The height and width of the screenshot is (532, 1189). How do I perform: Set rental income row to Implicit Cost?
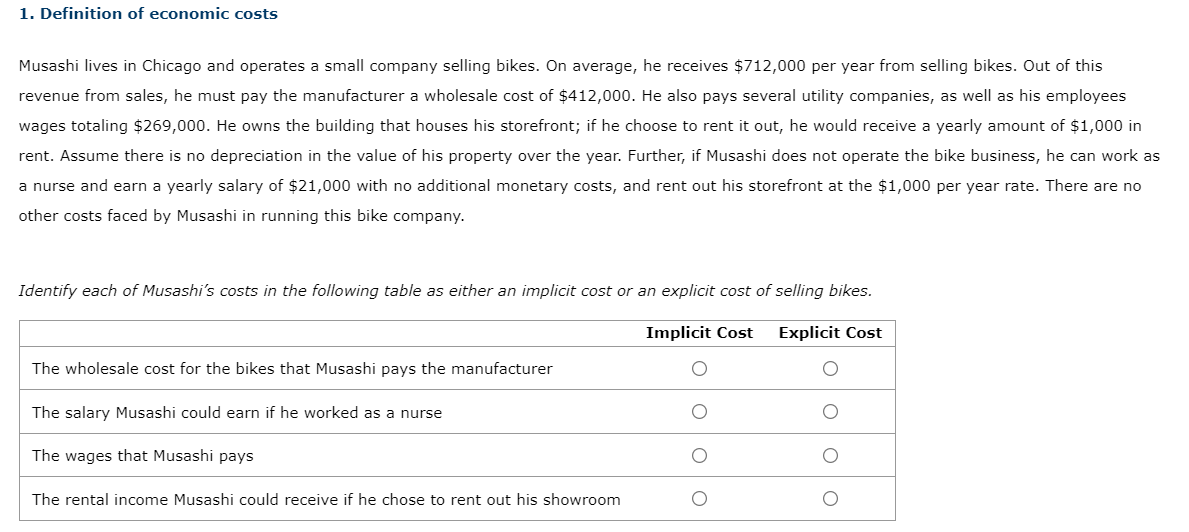point(699,499)
